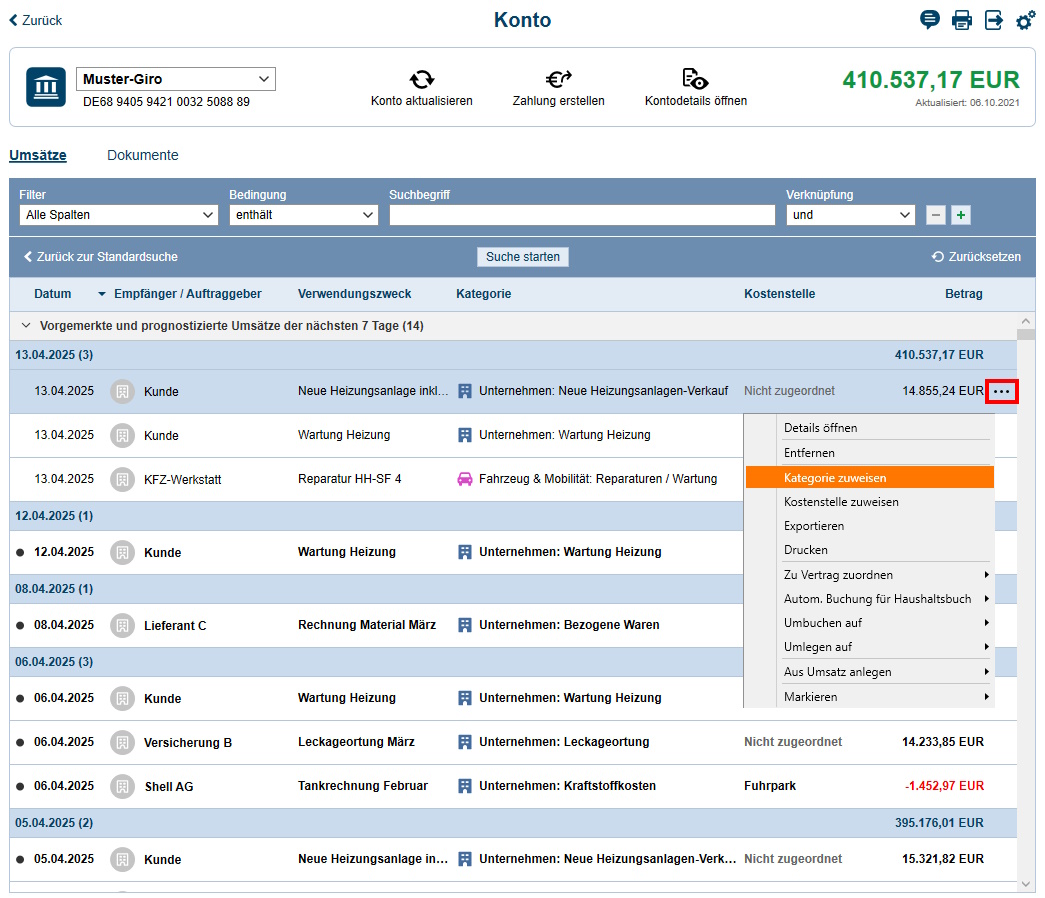This screenshot has height=898, width=1045.
Task: Click Rechnung Material März purpose text
Action: [367, 625]
